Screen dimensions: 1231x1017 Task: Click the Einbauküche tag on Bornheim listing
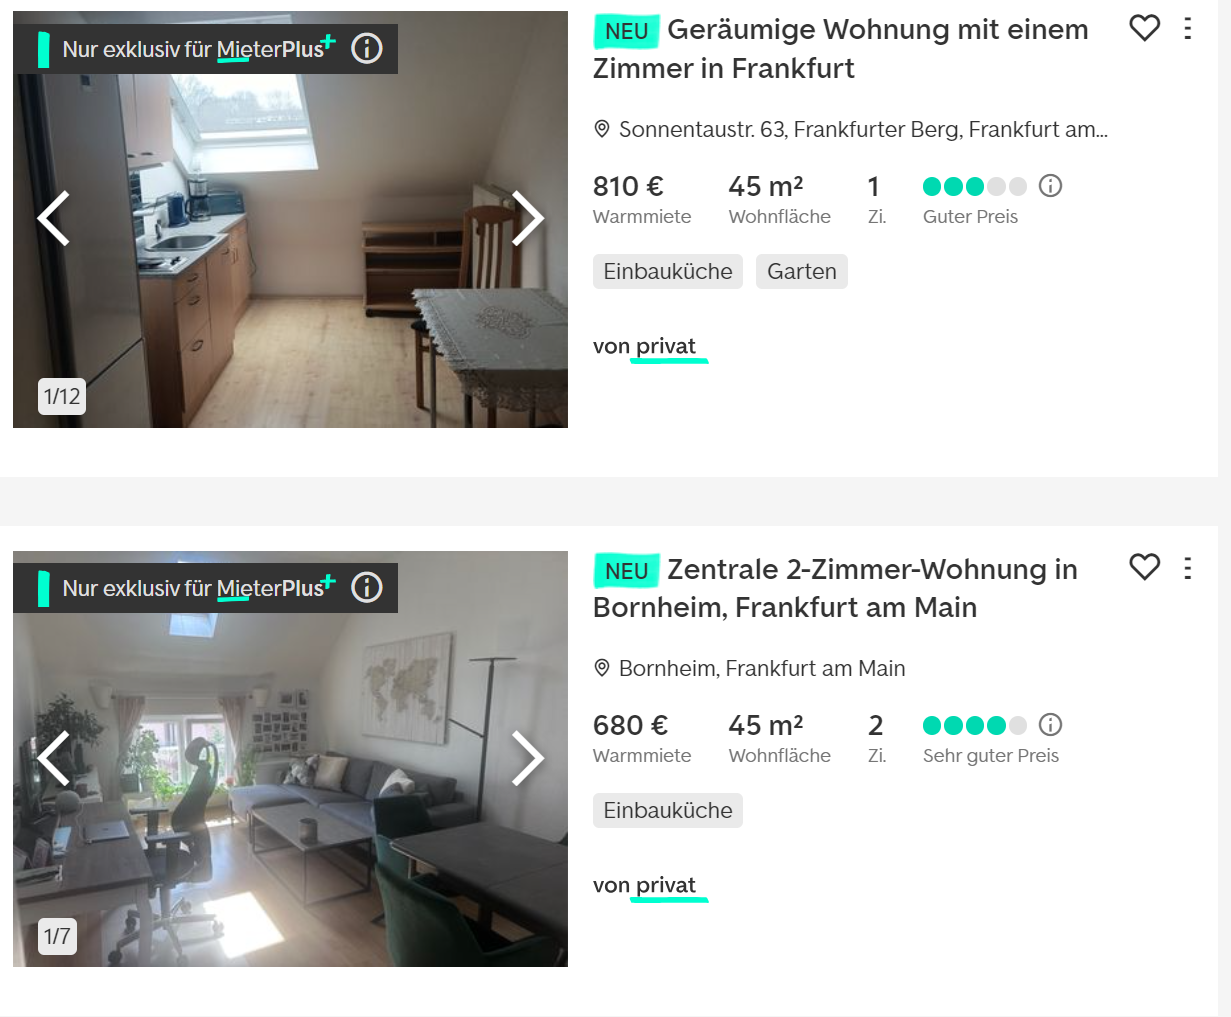668,811
